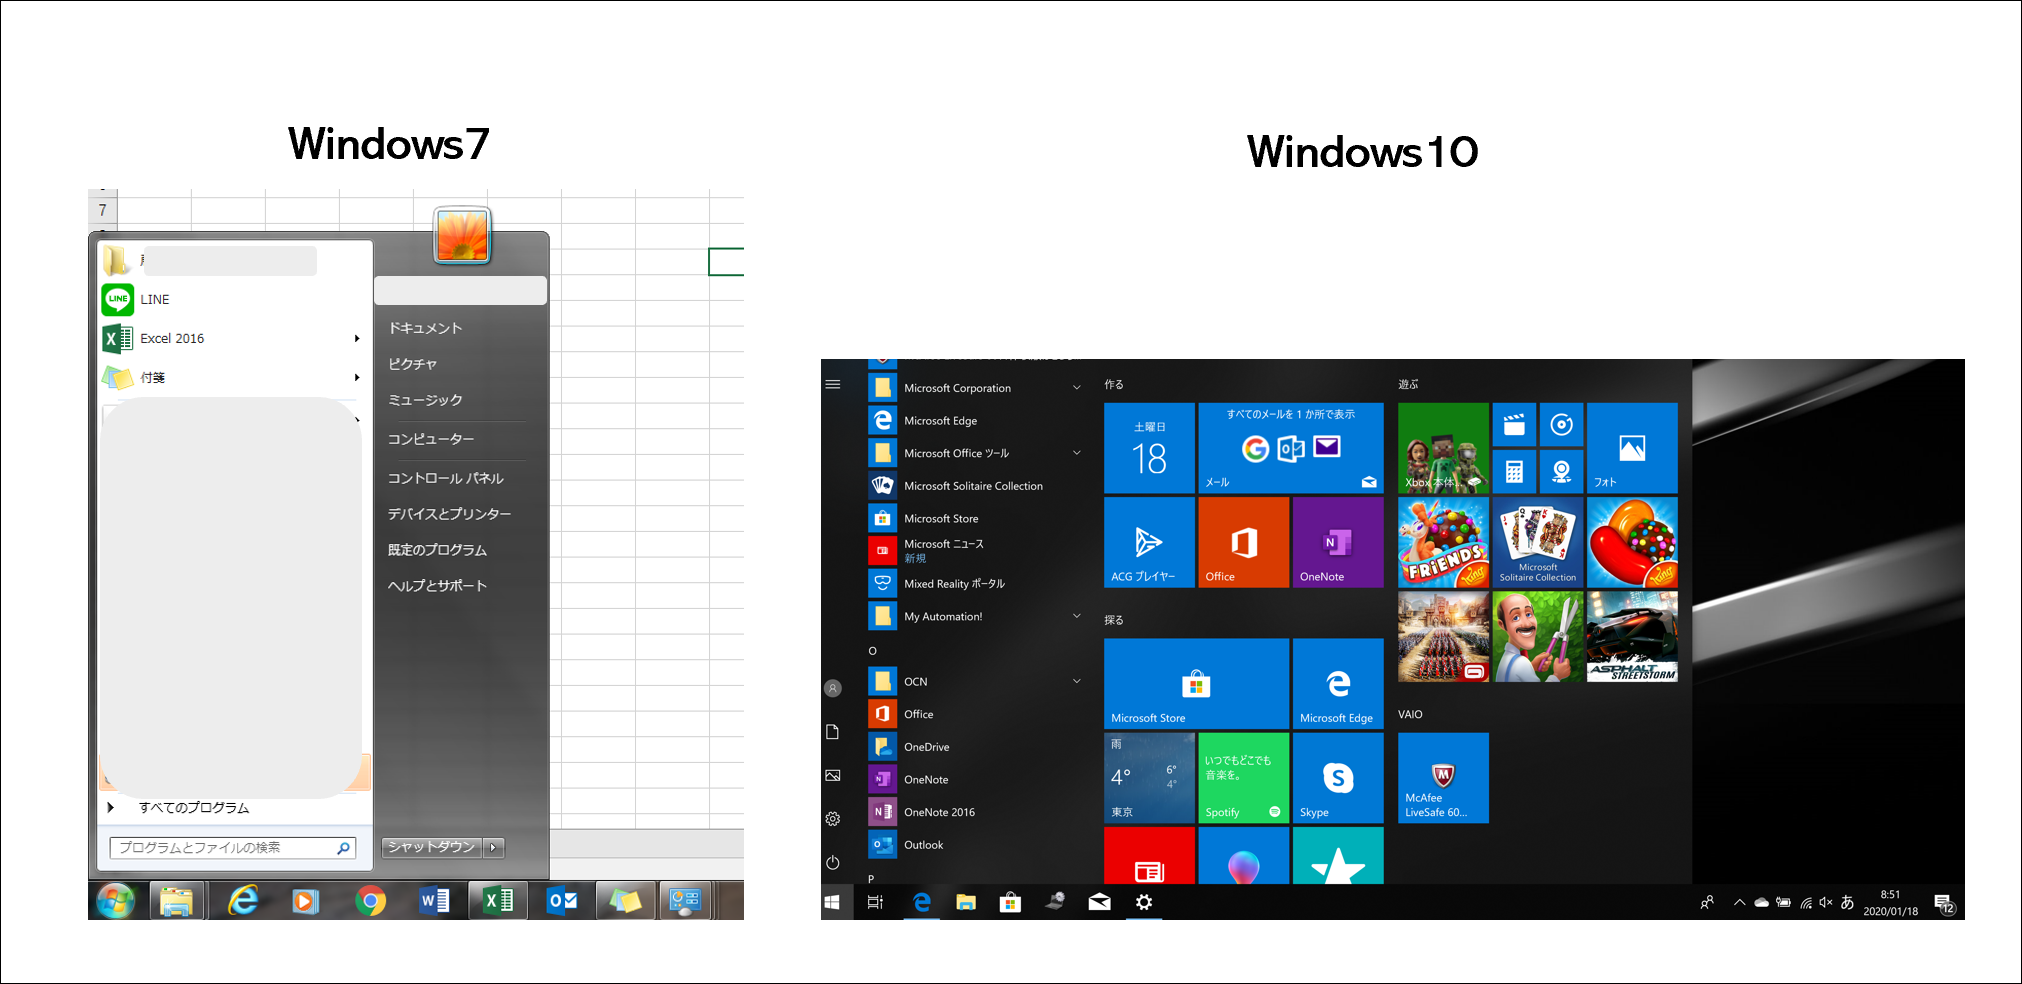Expand the 付箋 jump list arrow
Viewport: 2022px width, 984px height.
click(357, 378)
